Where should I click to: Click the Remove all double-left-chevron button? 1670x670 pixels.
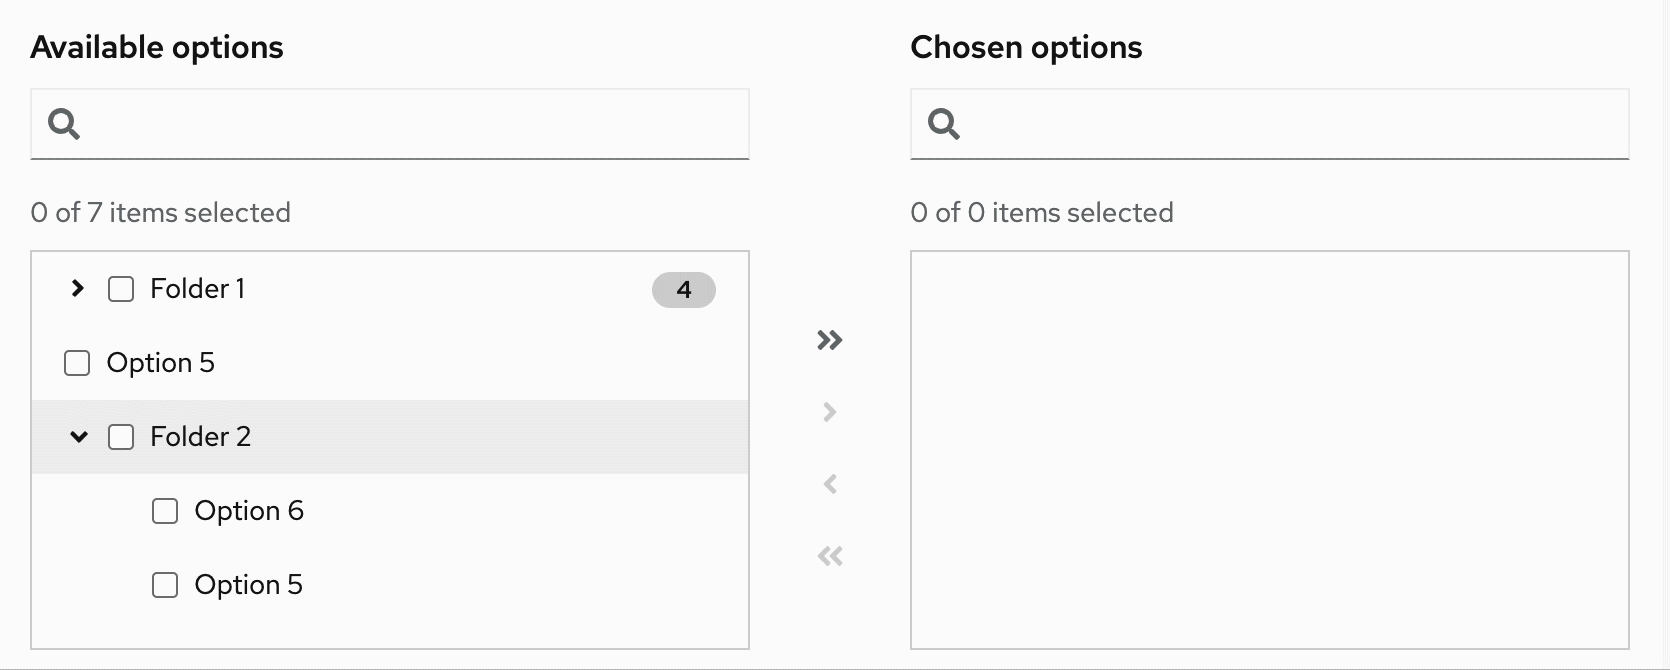(x=830, y=556)
